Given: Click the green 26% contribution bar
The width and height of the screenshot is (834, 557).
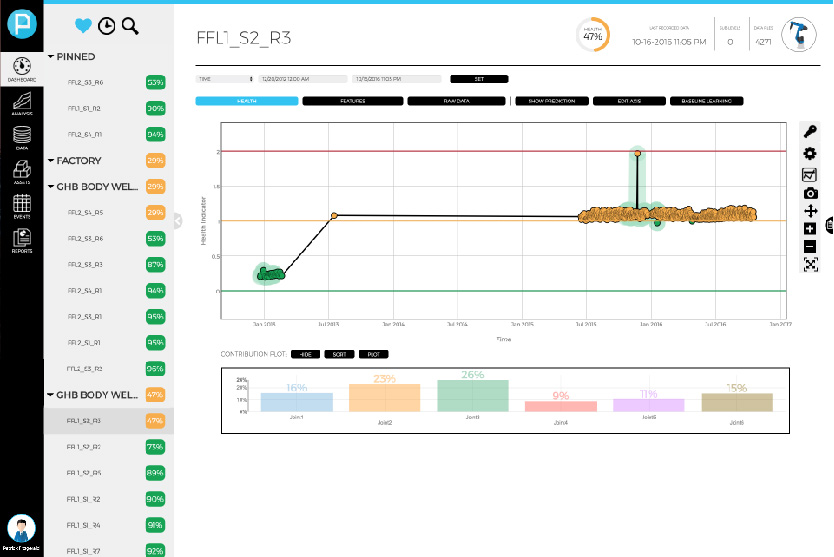Looking at the screenshot, I should [472, 396].
